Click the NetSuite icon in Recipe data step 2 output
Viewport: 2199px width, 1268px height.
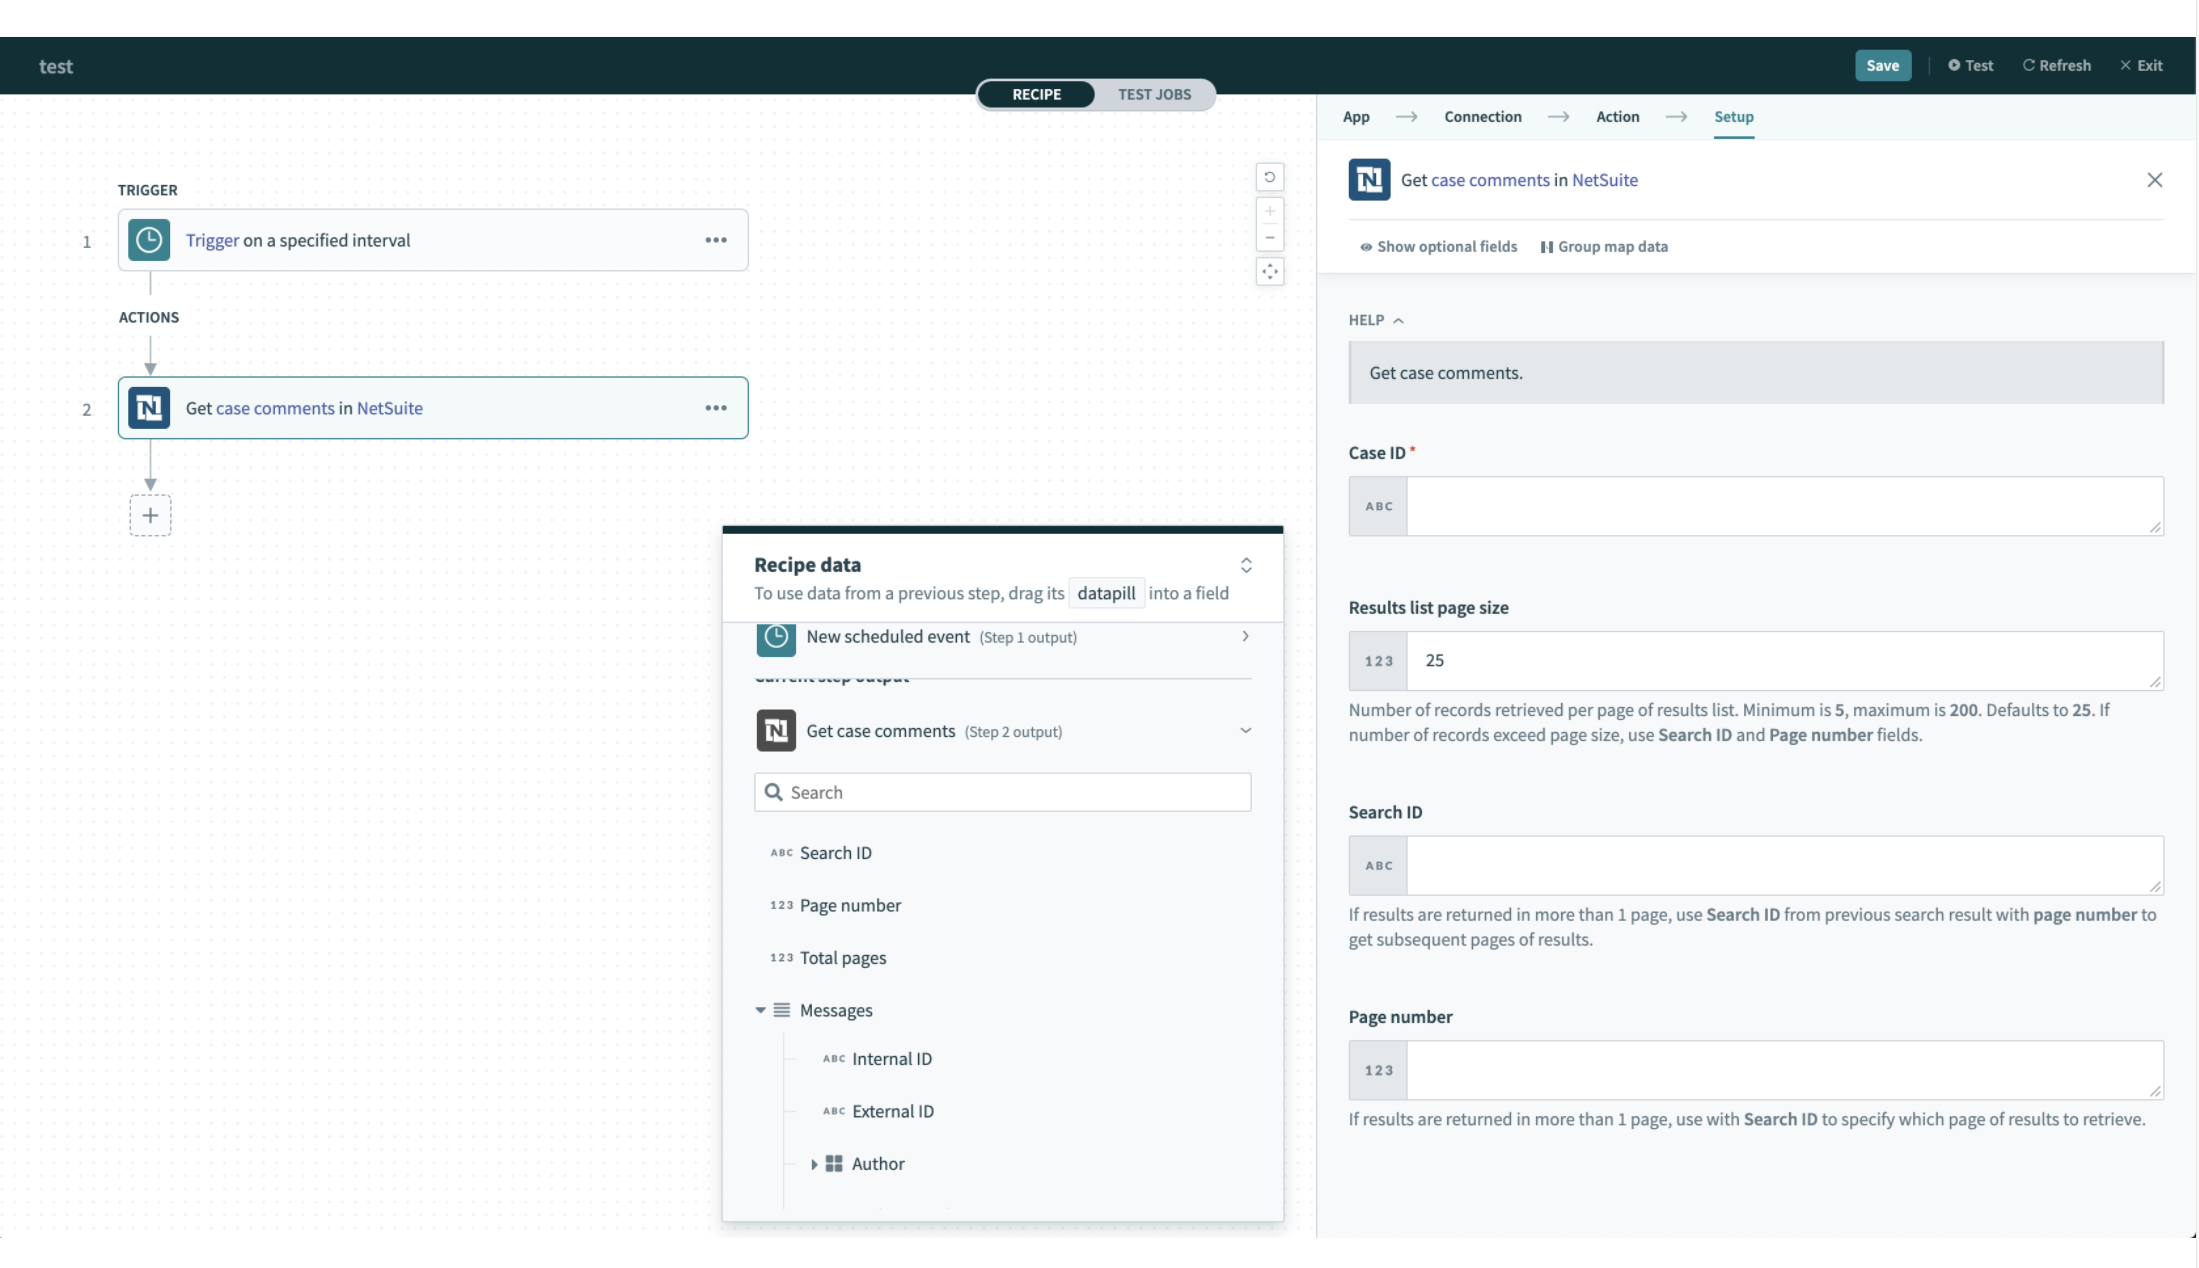click(776, 731)
